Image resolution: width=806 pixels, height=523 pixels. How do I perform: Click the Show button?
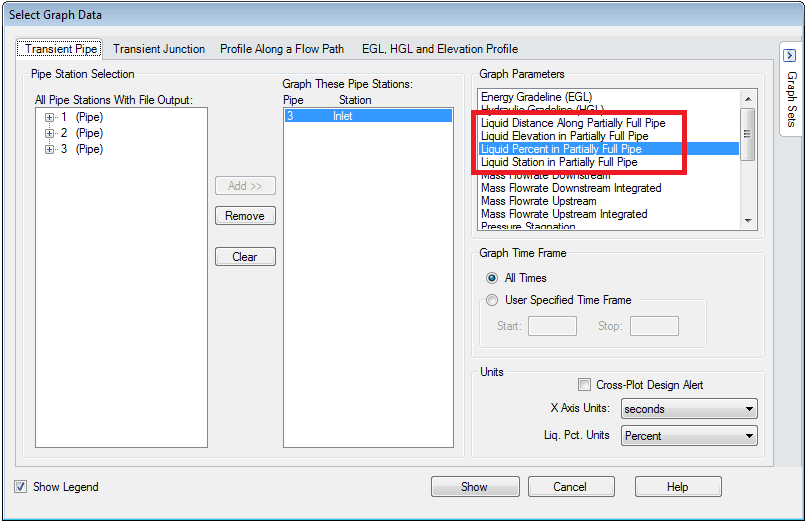(475, 486)
